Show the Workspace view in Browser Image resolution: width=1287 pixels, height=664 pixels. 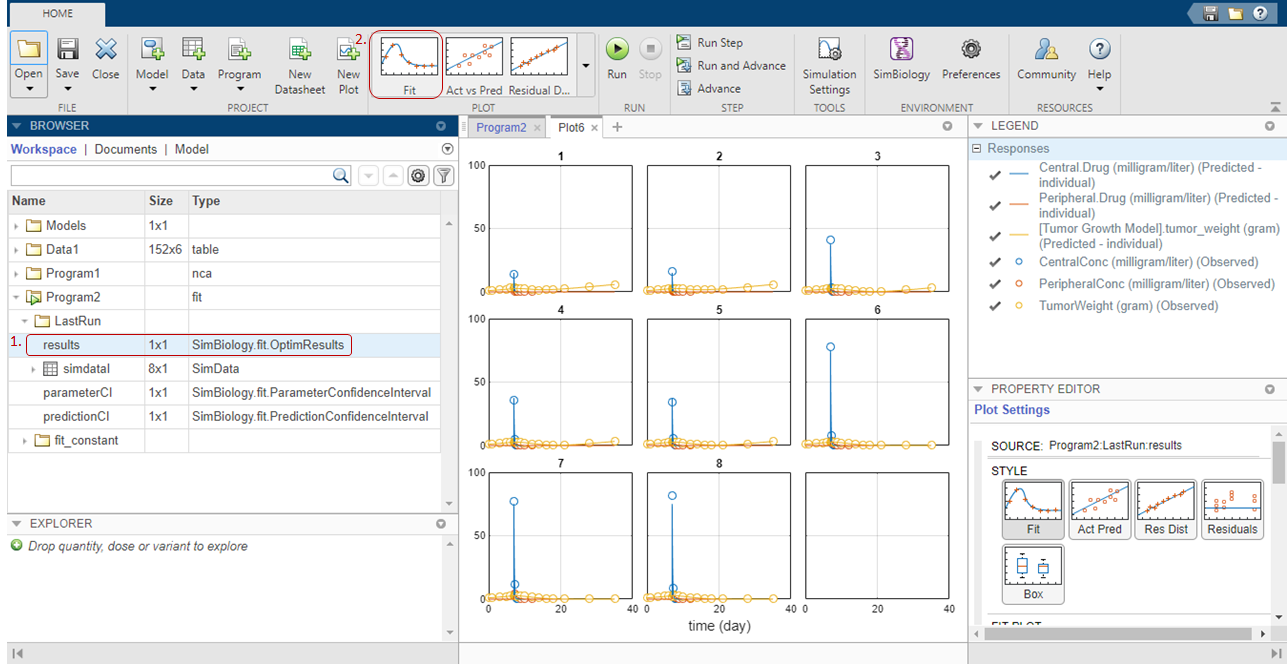[x=43, y=149]
